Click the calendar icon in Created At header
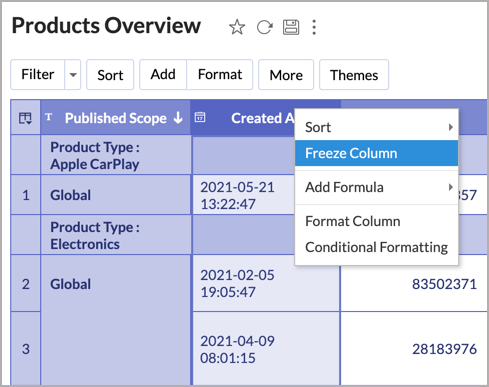 (200, 117)
